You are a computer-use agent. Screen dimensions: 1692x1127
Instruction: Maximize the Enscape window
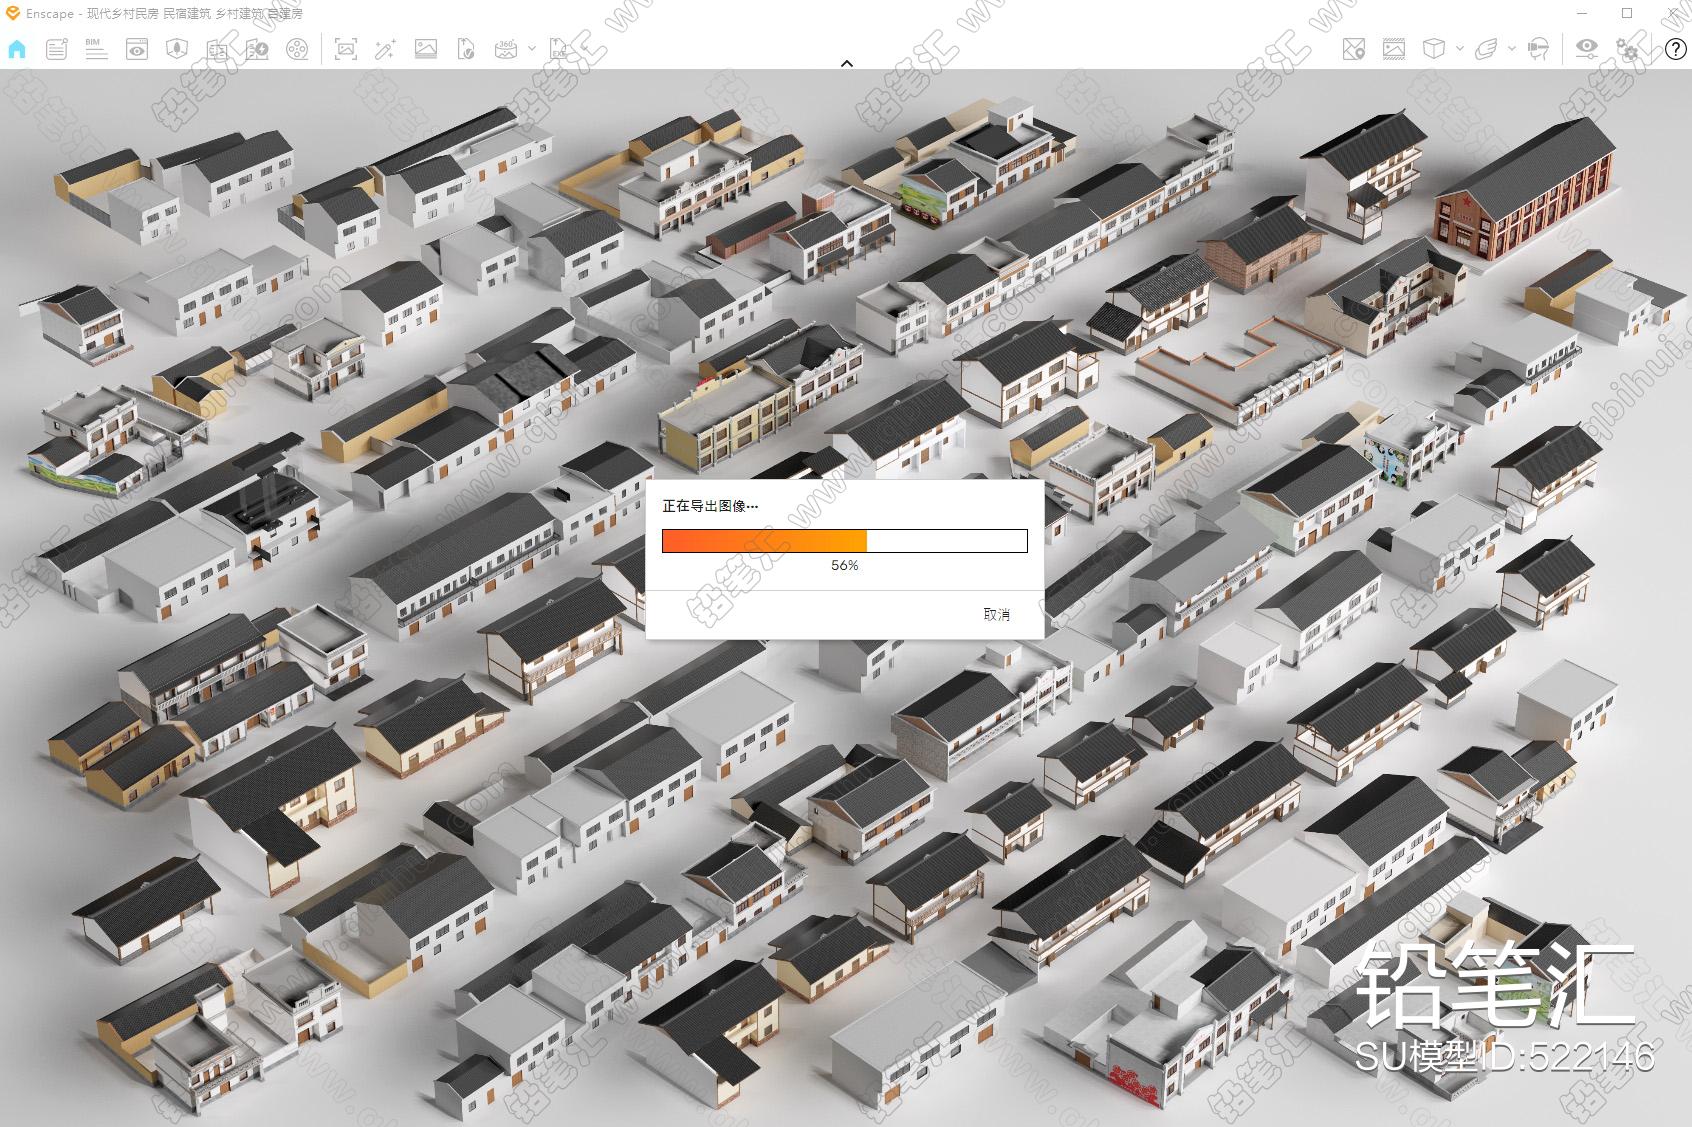tap(1627, 14)
